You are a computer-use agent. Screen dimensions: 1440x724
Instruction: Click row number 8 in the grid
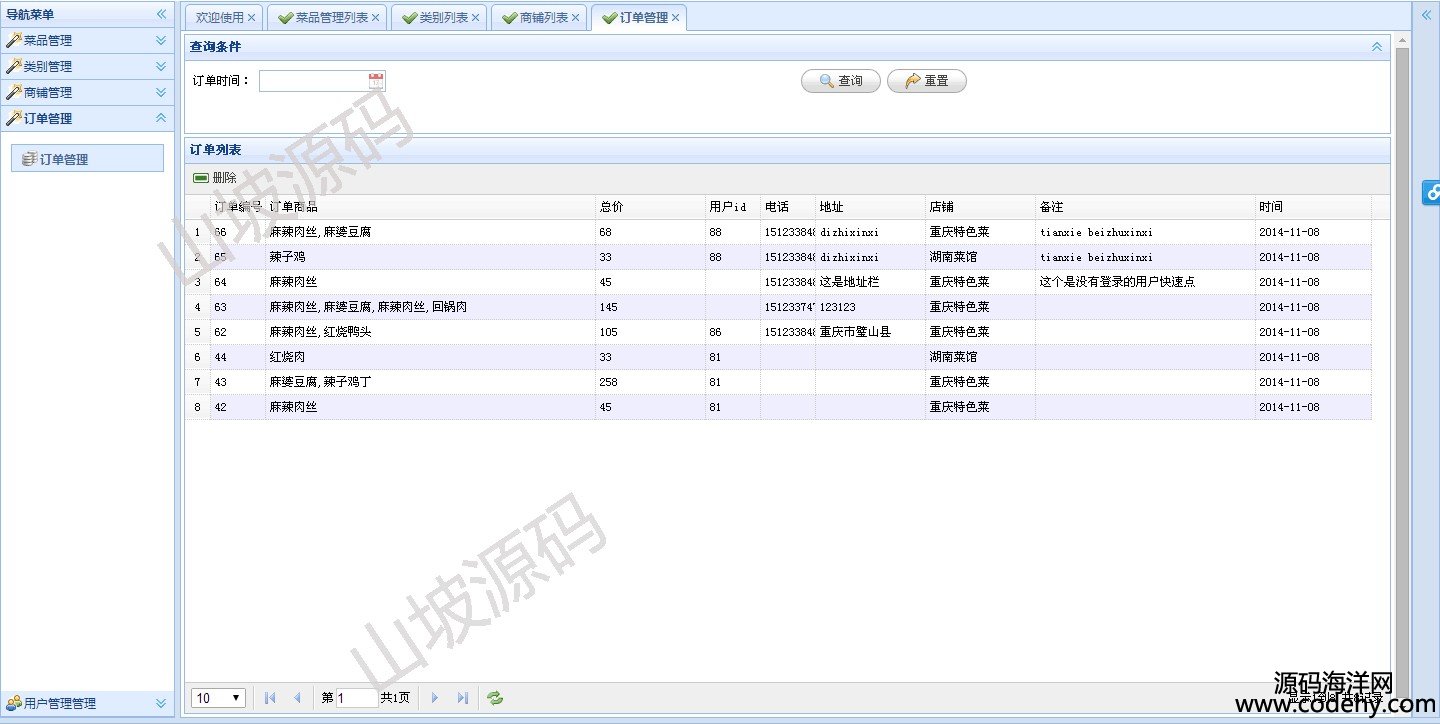(x=197, y=407)
